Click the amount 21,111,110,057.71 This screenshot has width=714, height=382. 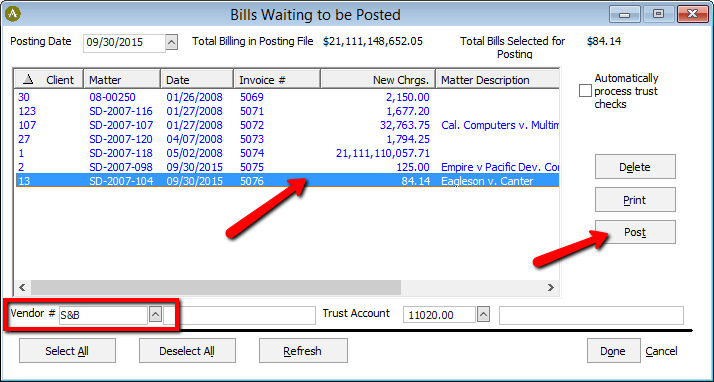click(x=383, y=153)
